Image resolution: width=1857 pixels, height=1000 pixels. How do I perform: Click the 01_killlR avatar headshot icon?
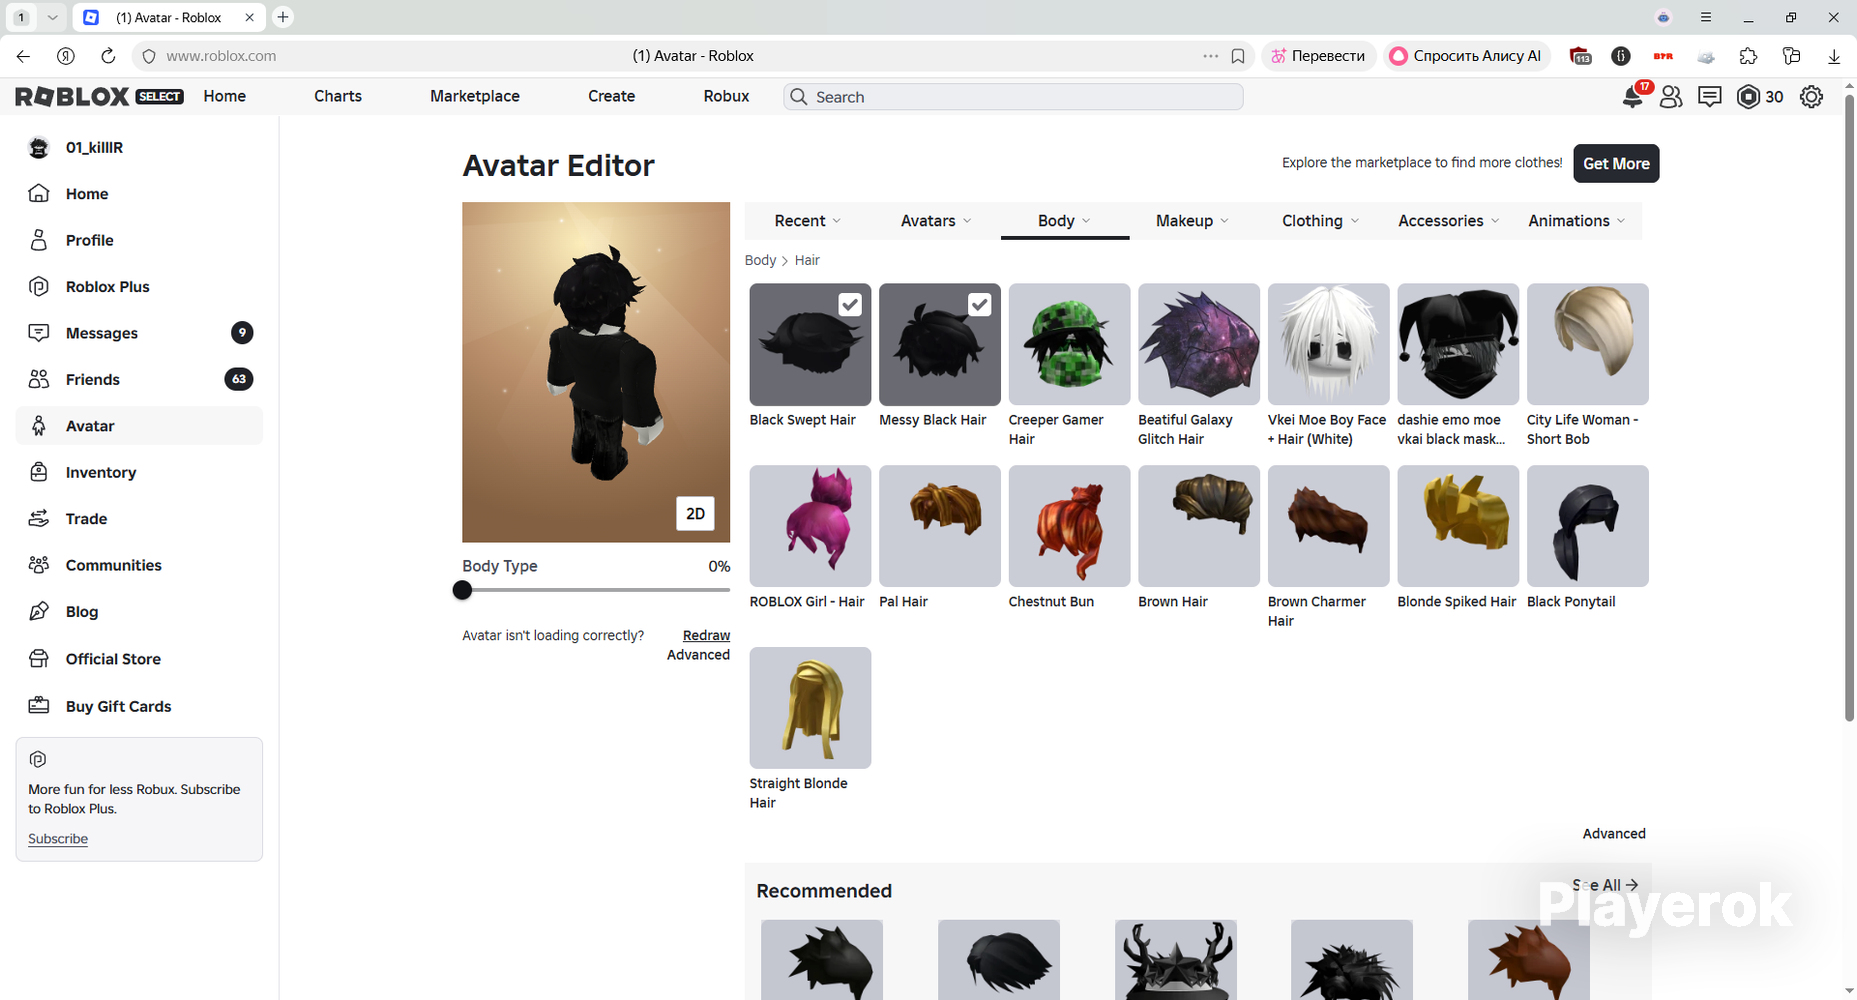click(39, 147)
